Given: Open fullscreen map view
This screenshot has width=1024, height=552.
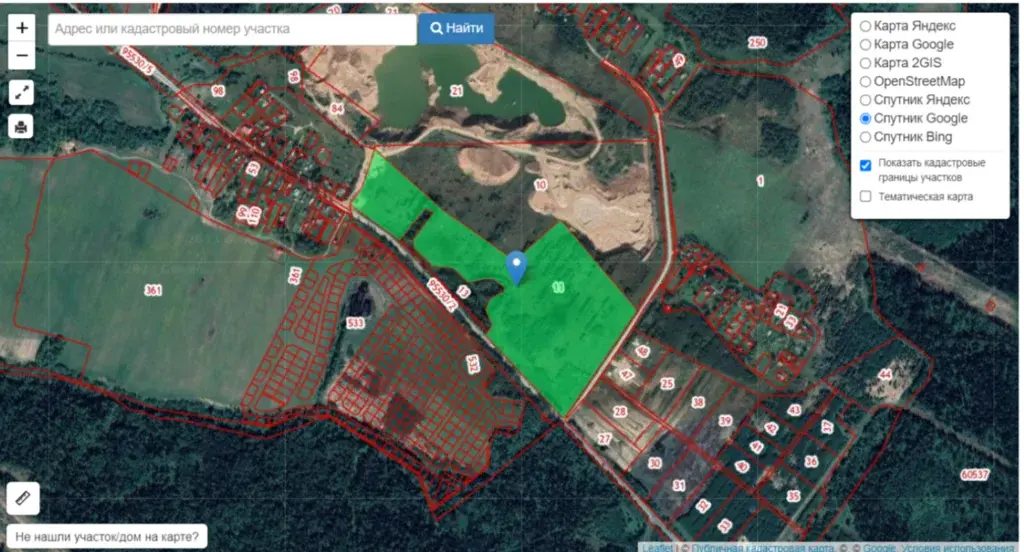Looking at the screenshot, I should pyautogui.click(x=22, y=93).
